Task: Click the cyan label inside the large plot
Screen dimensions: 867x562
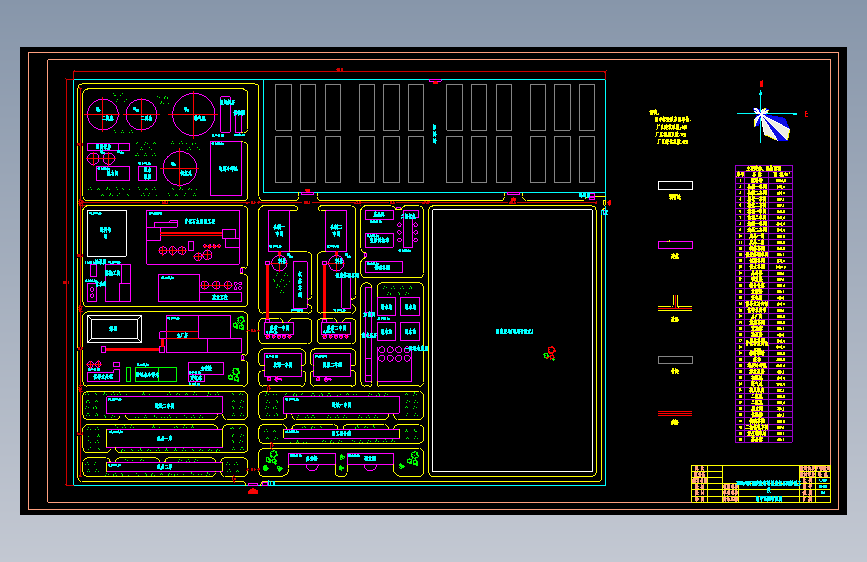Action: (514, 331)
